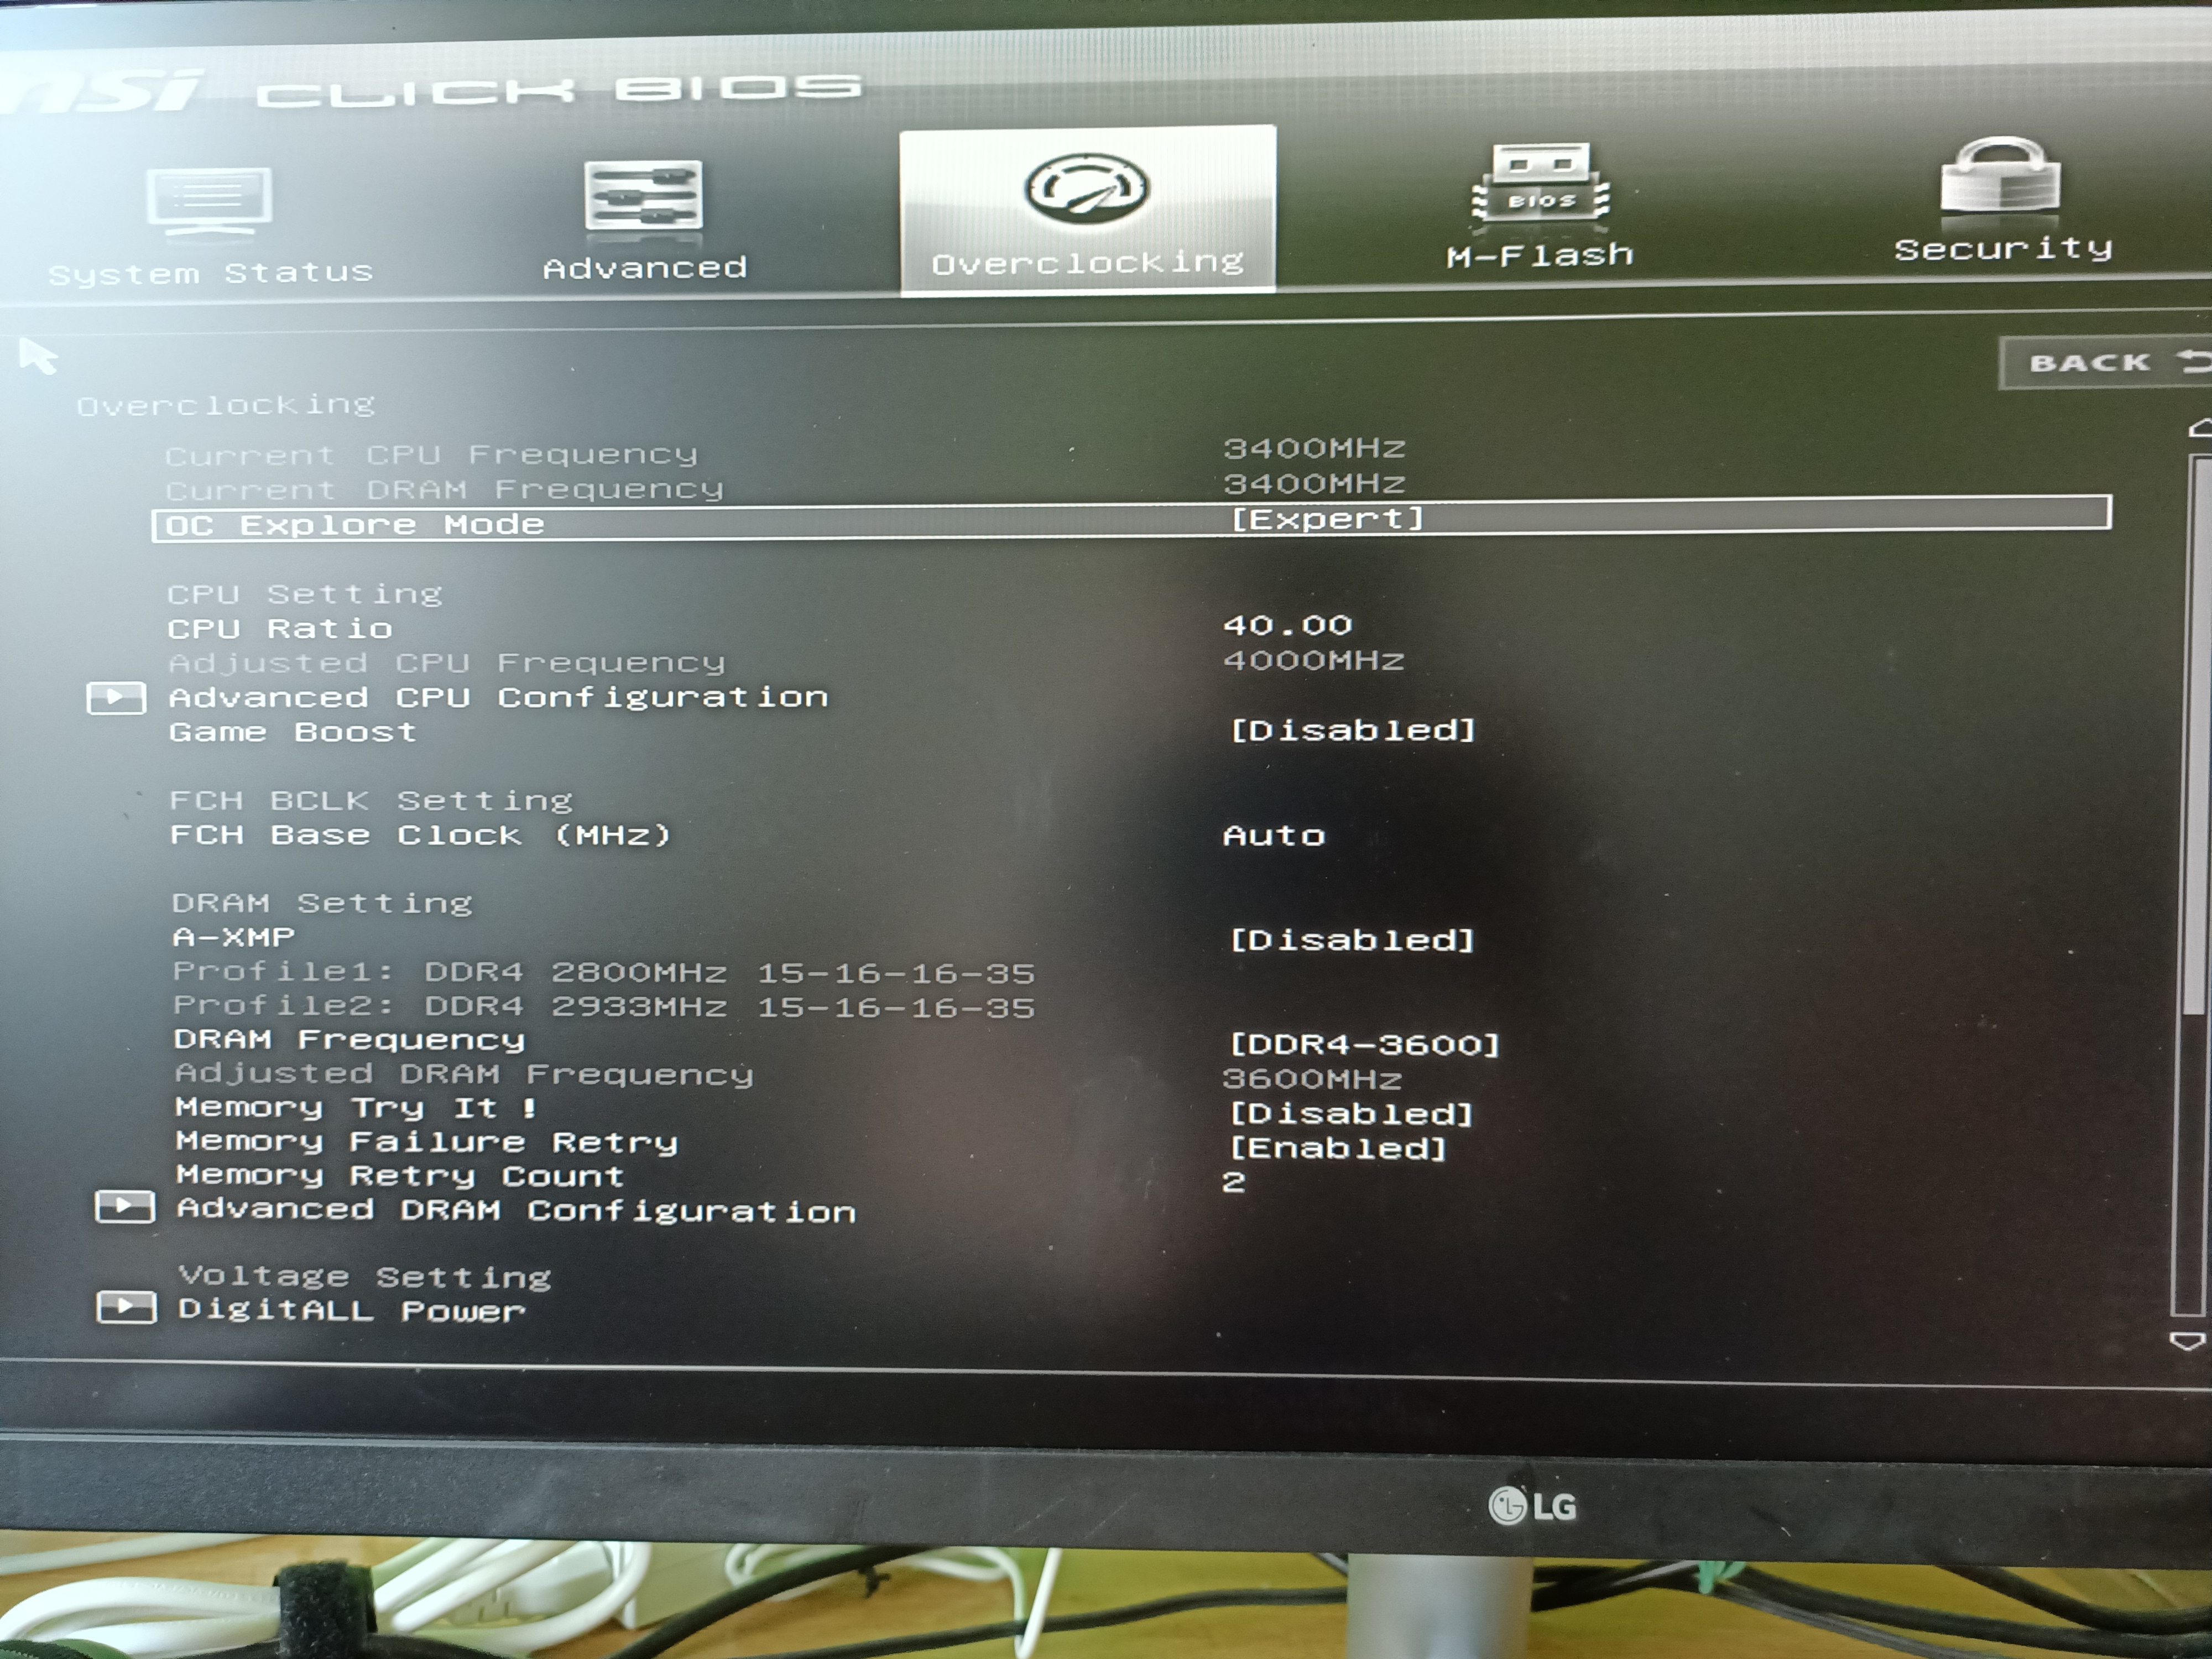
Task: Open DRAM Frequency DDR4-3600 dropdown
Action: click(1364, 1044)
